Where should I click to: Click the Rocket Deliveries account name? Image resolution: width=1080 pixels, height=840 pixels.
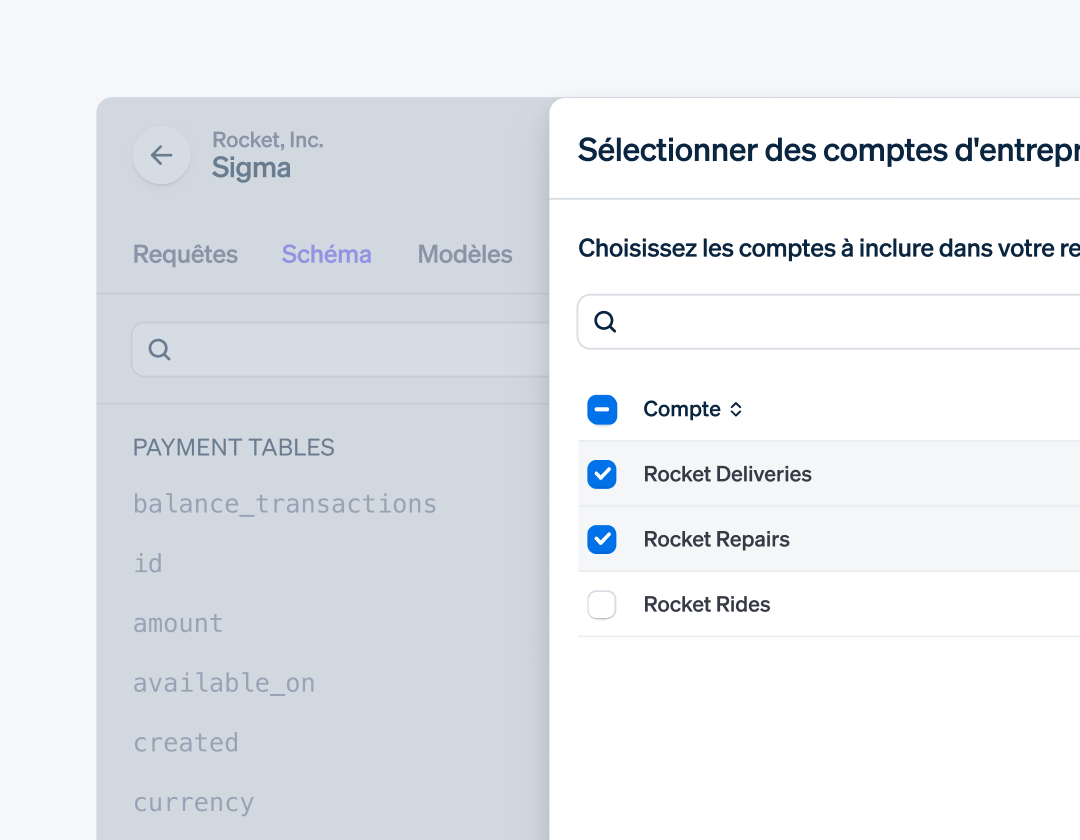click(x=727, y=474)
